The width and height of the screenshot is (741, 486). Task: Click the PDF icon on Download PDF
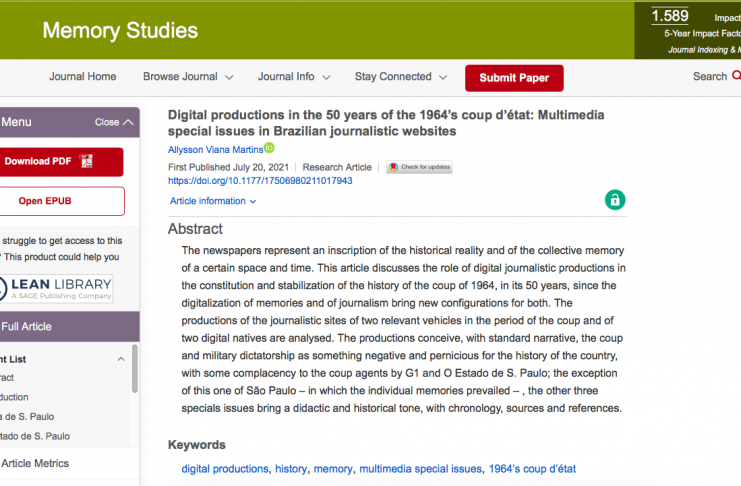[x=86, y=161]
